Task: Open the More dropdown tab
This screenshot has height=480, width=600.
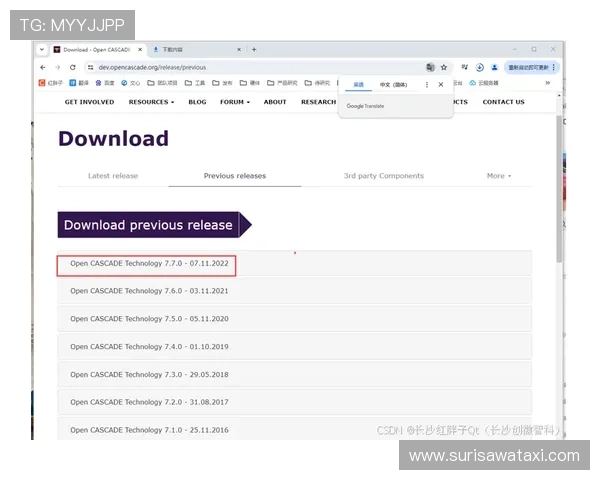Action: tap(498, 176)
